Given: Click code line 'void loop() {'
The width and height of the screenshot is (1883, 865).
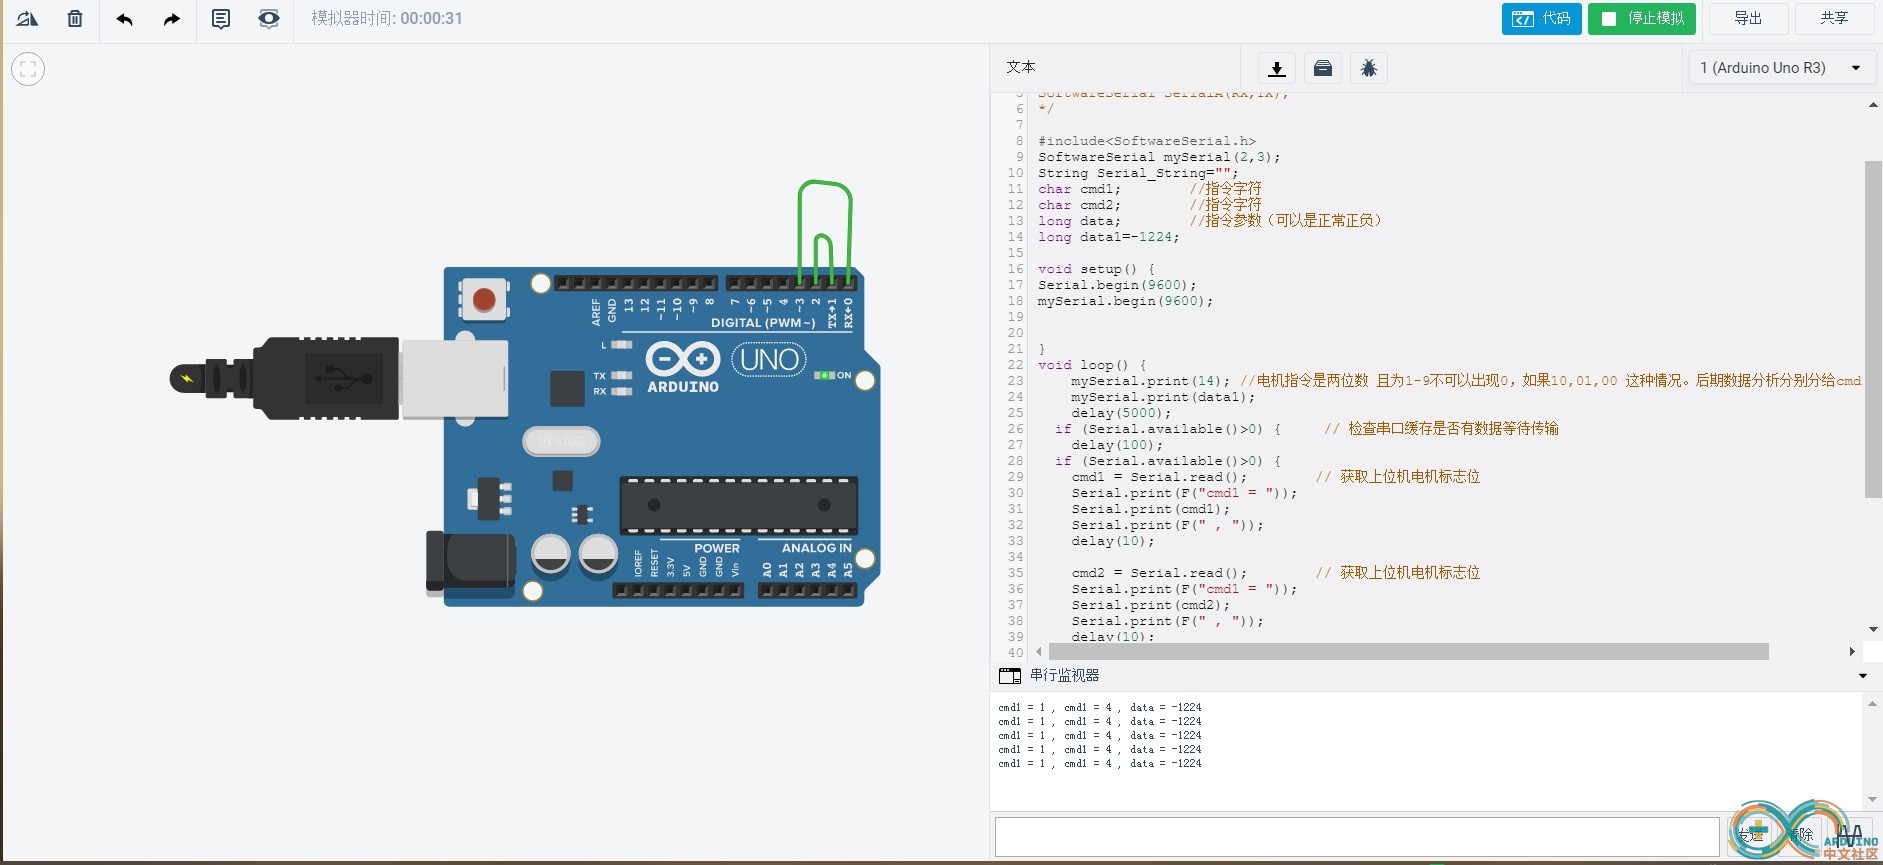Looking at the screenshot, I should [1092, 365].
